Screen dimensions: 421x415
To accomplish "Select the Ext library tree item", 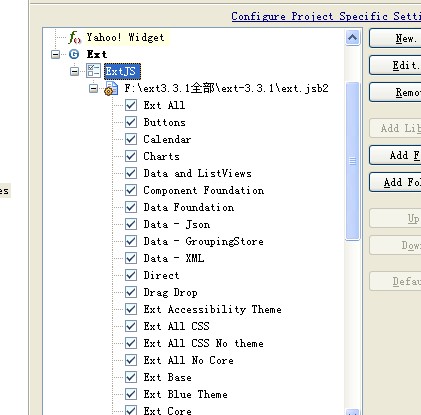I will [97, 54].
